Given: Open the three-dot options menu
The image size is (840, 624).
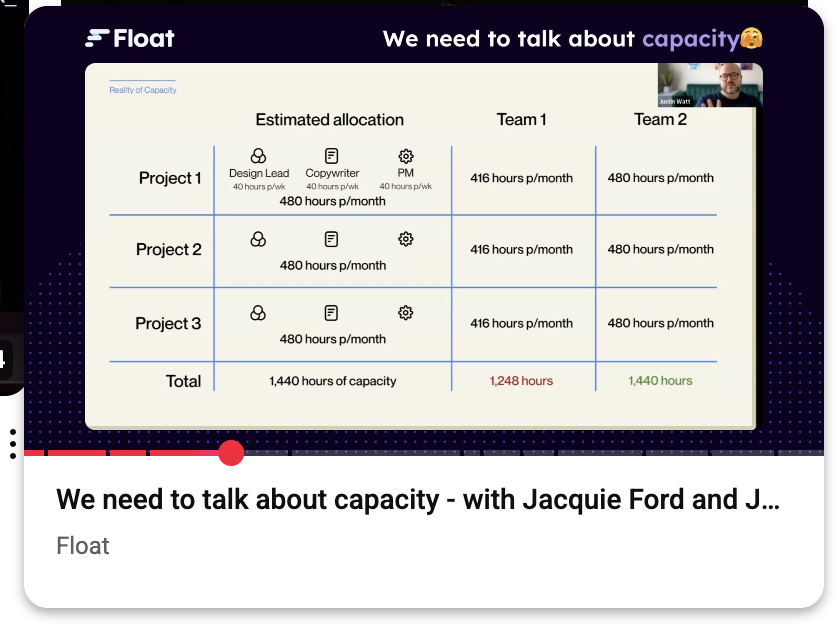Looking at the screenshot, I should click(x=12, y=443).
